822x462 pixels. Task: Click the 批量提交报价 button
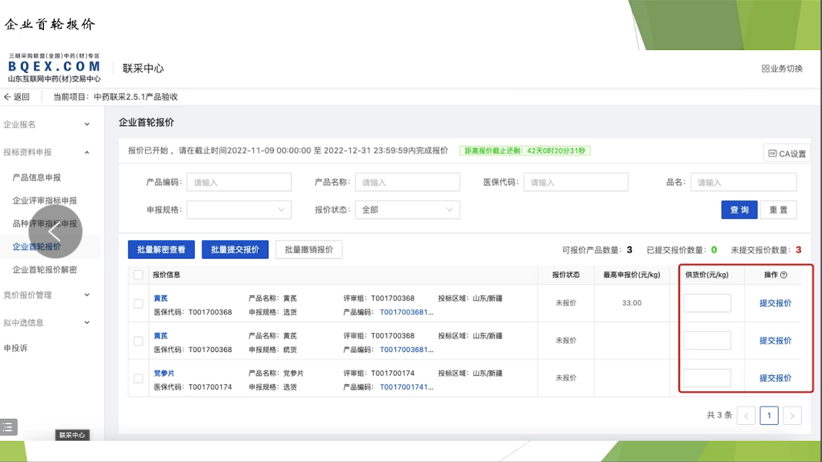pyautogui.click(x=235, y=249)
